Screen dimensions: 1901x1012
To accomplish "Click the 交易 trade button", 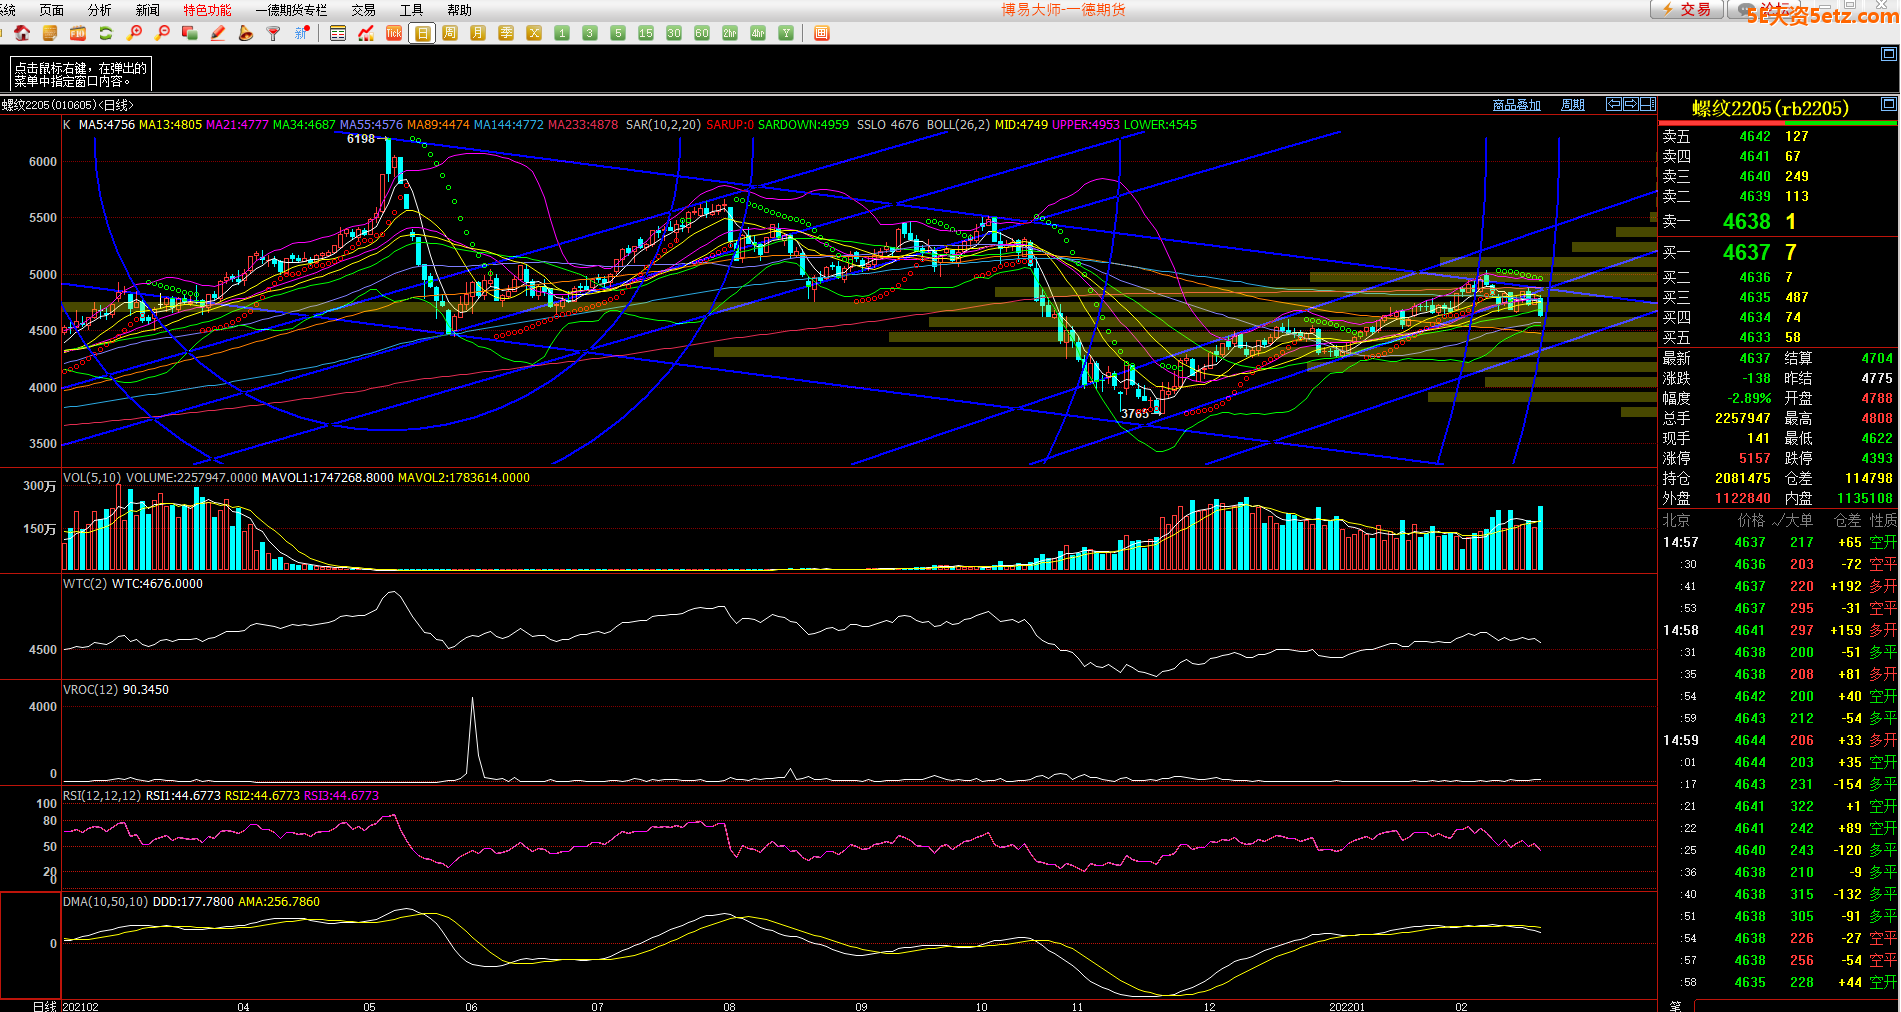I will 1687,9.
